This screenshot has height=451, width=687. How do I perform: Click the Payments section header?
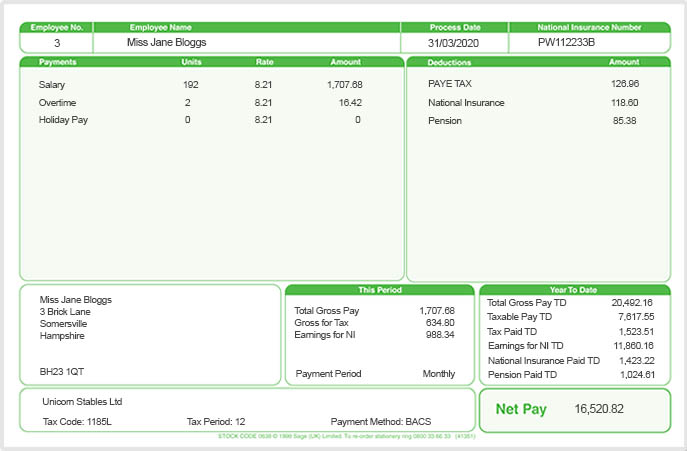[x=57, y=62]
